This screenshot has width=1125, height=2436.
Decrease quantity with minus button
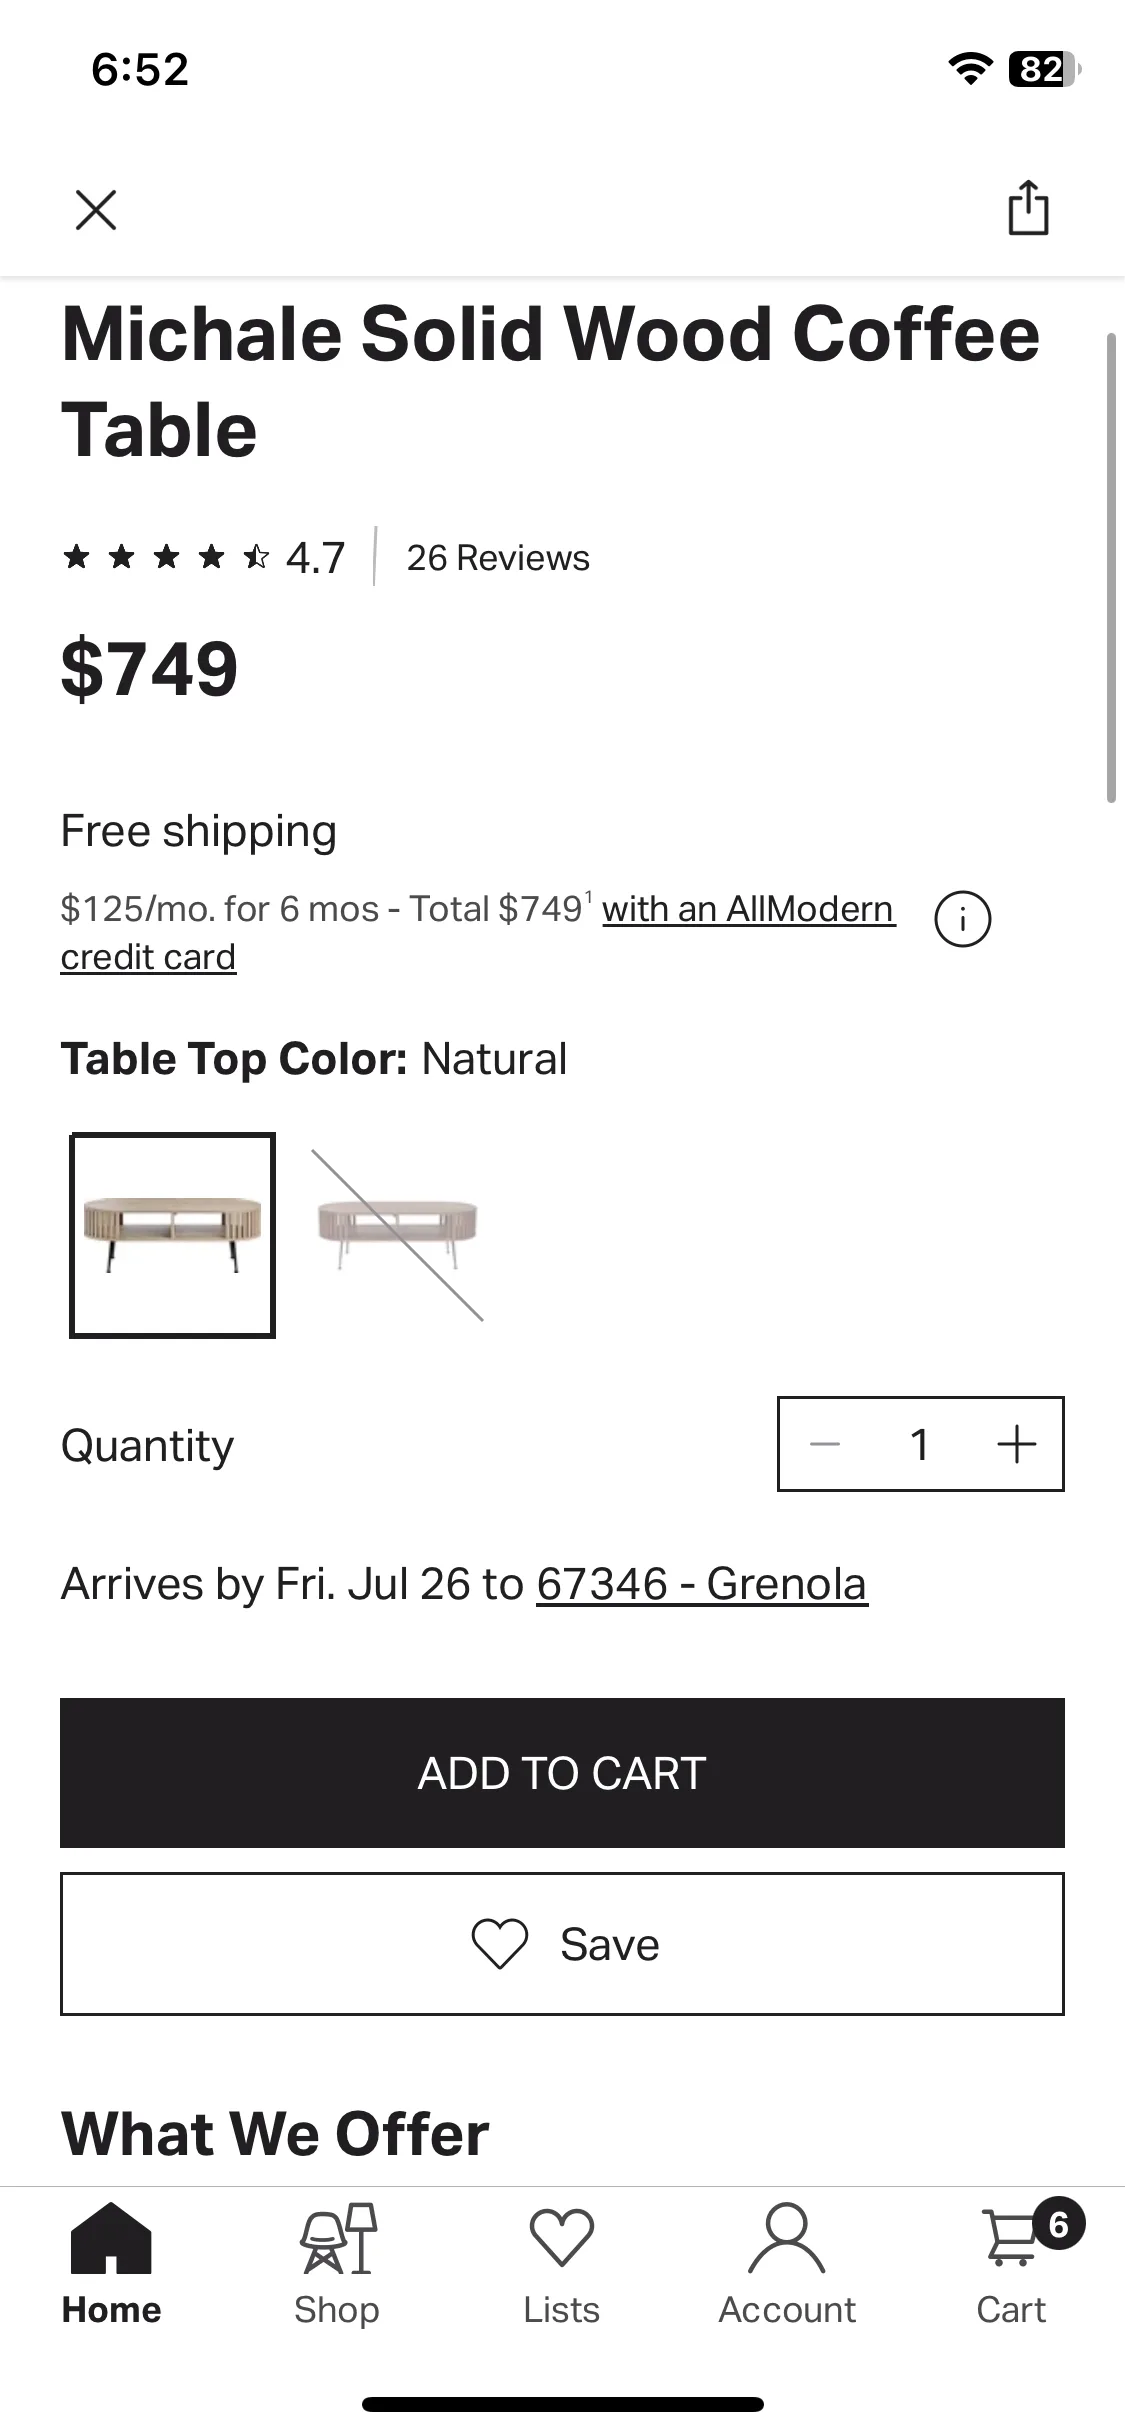point(825,1444)
